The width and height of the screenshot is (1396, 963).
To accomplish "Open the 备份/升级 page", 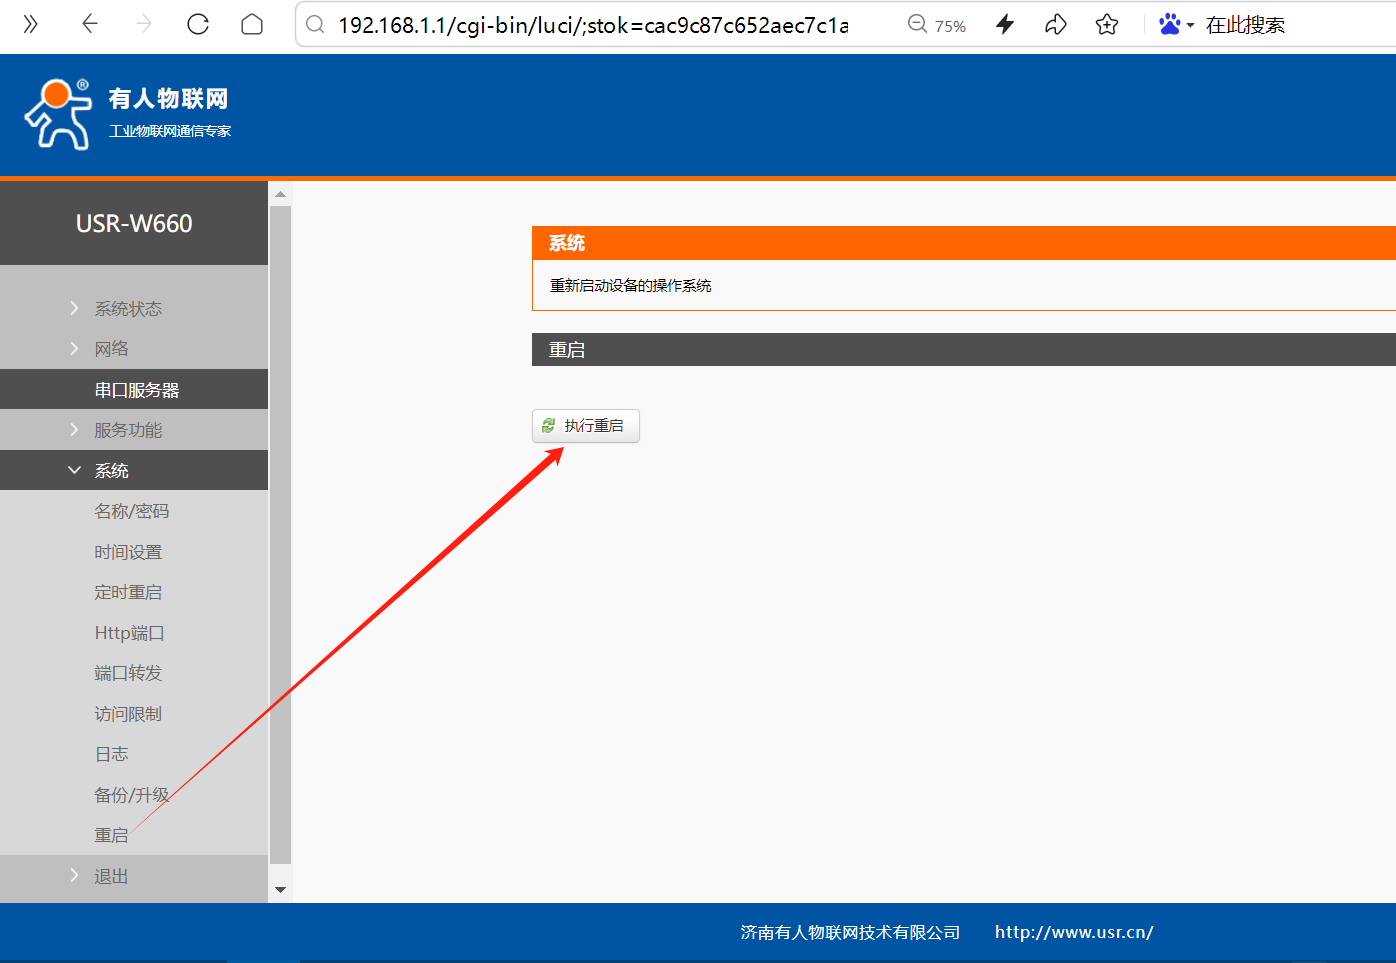I will tap(131, 795).
